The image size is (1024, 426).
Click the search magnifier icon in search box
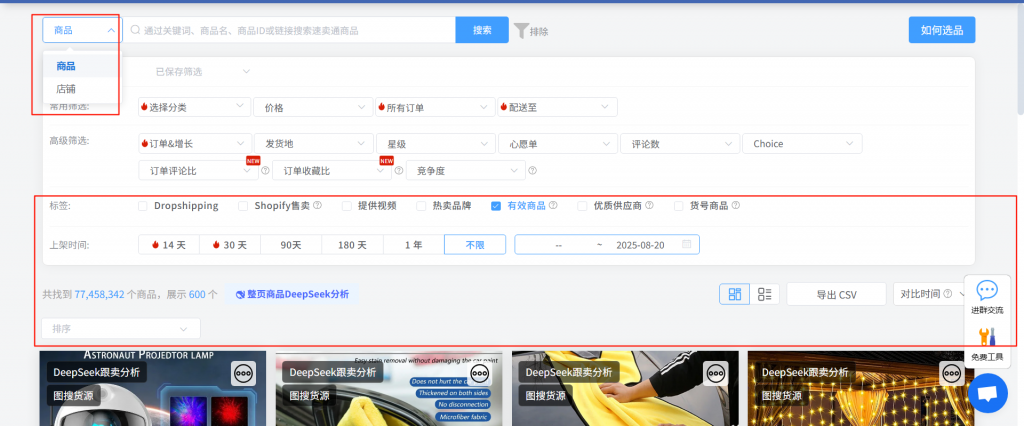coord(135,30)
